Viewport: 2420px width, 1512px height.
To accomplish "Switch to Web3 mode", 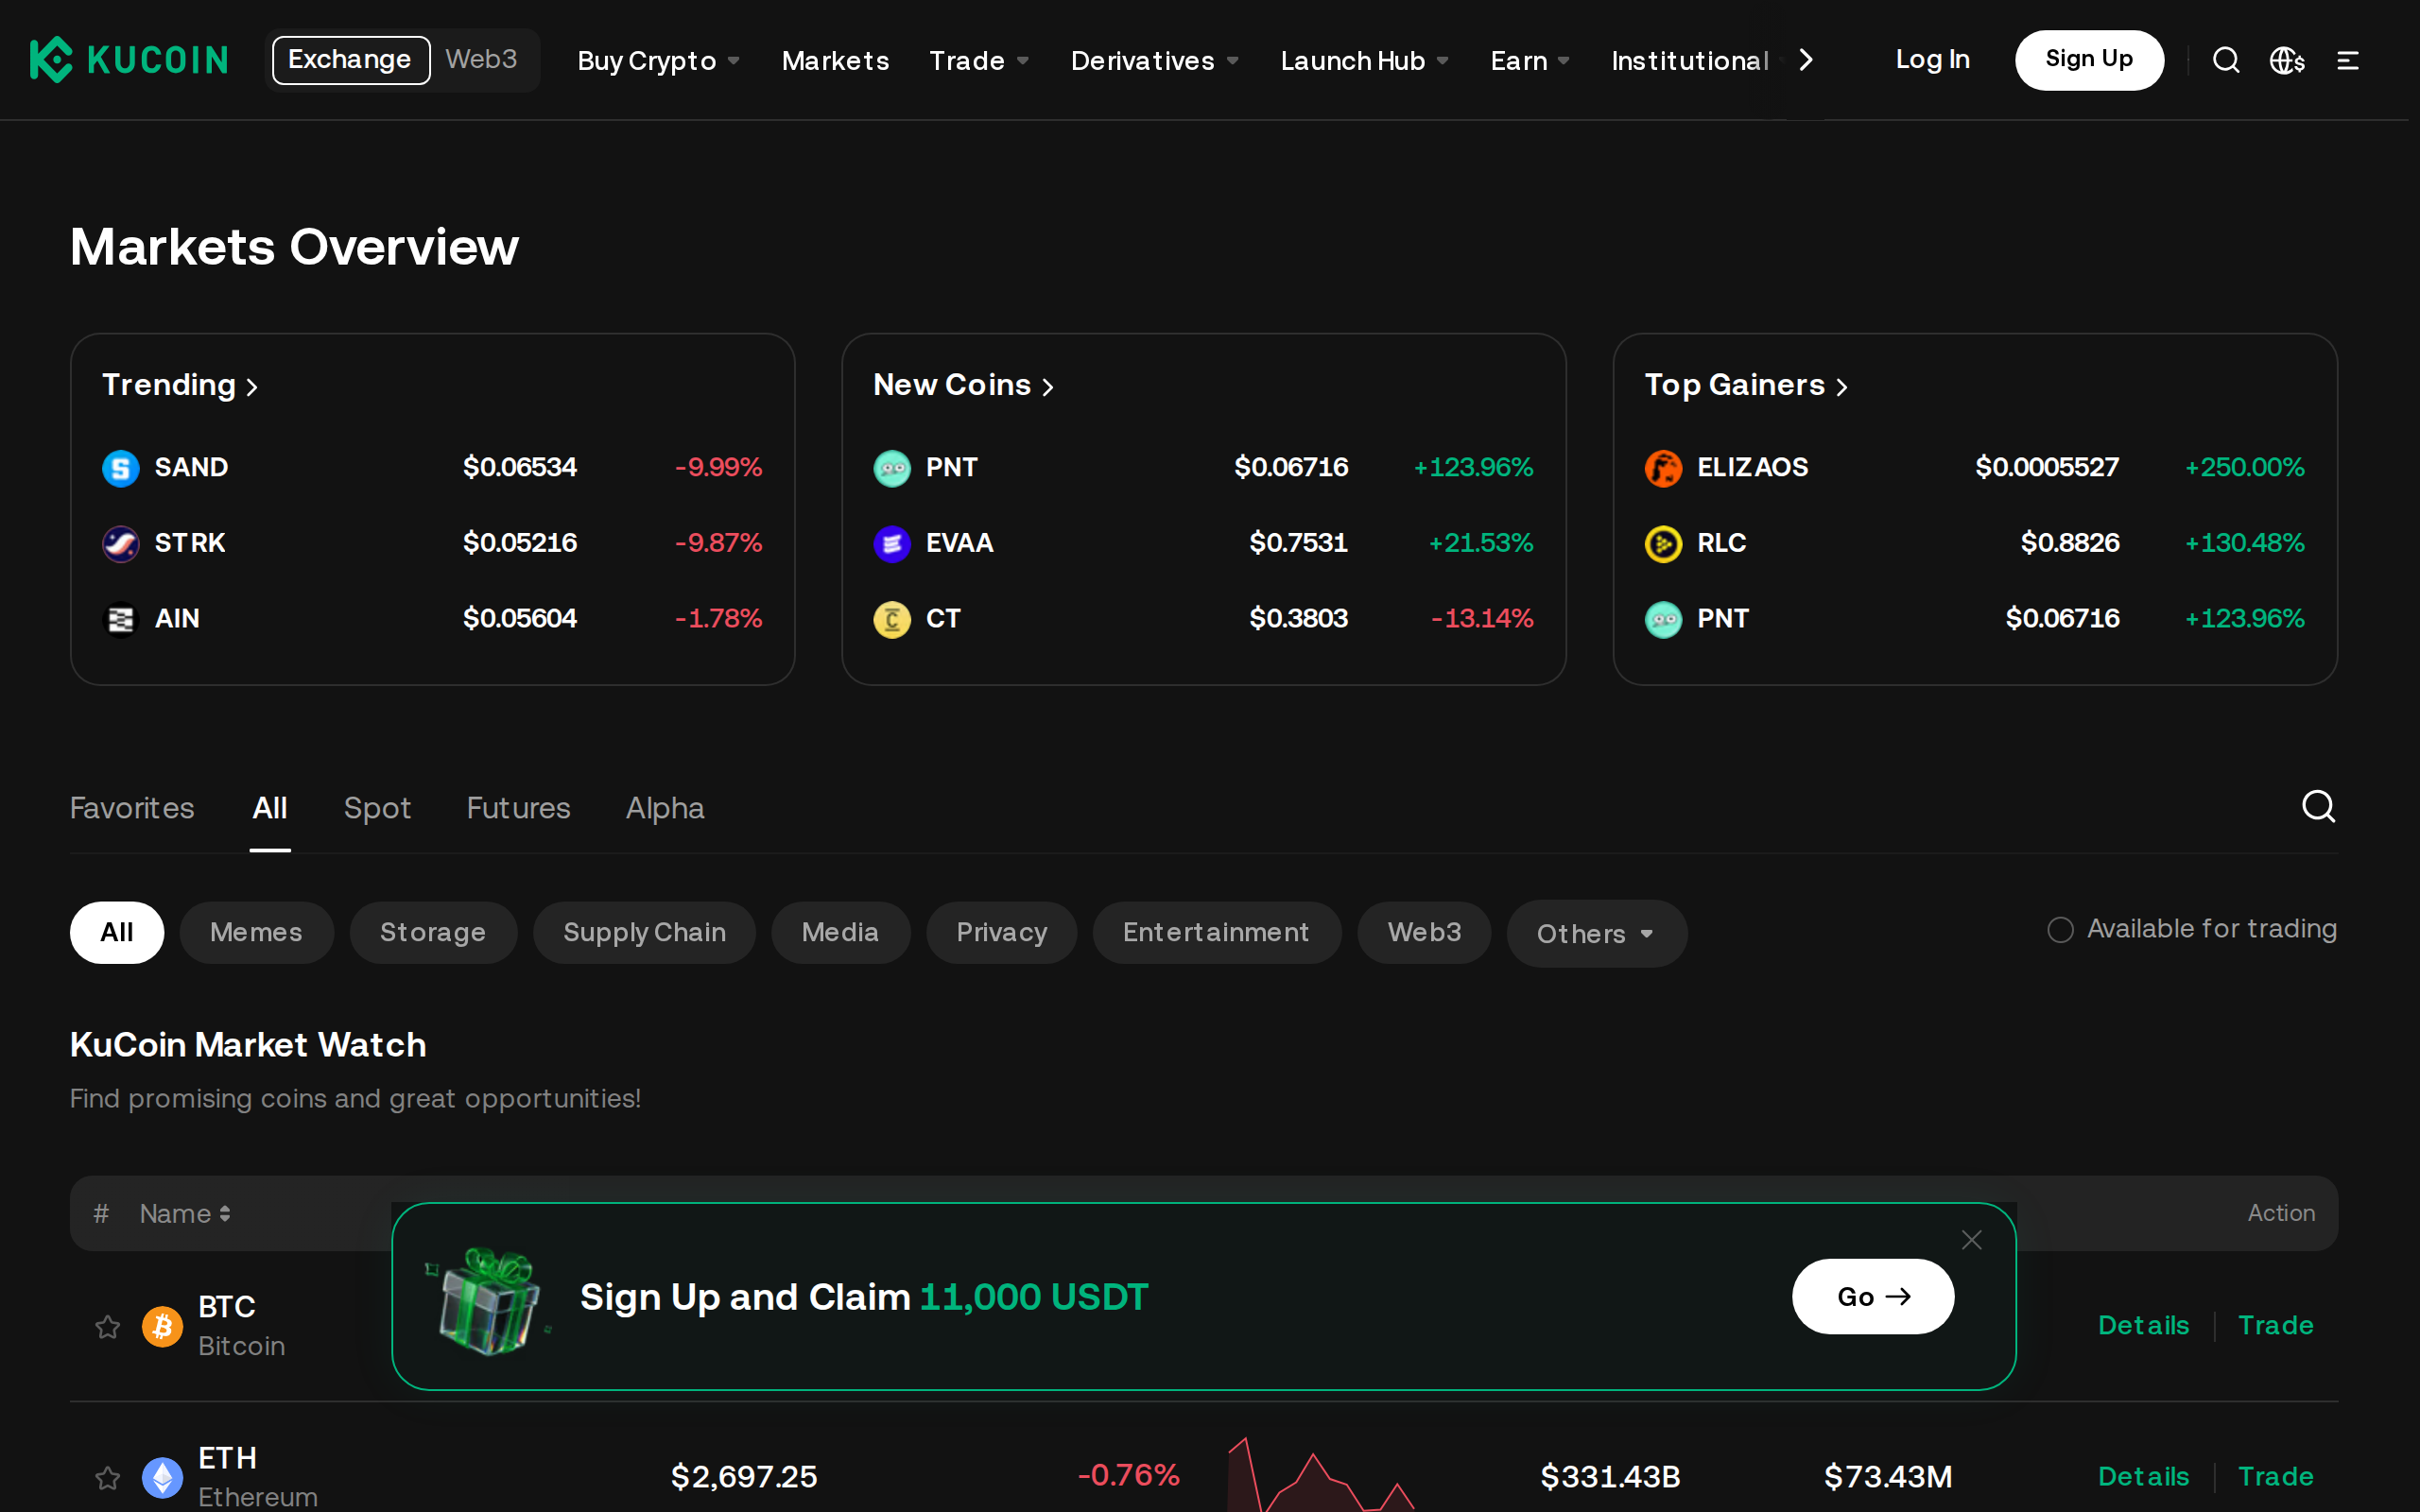I will (x=481, y=60).
